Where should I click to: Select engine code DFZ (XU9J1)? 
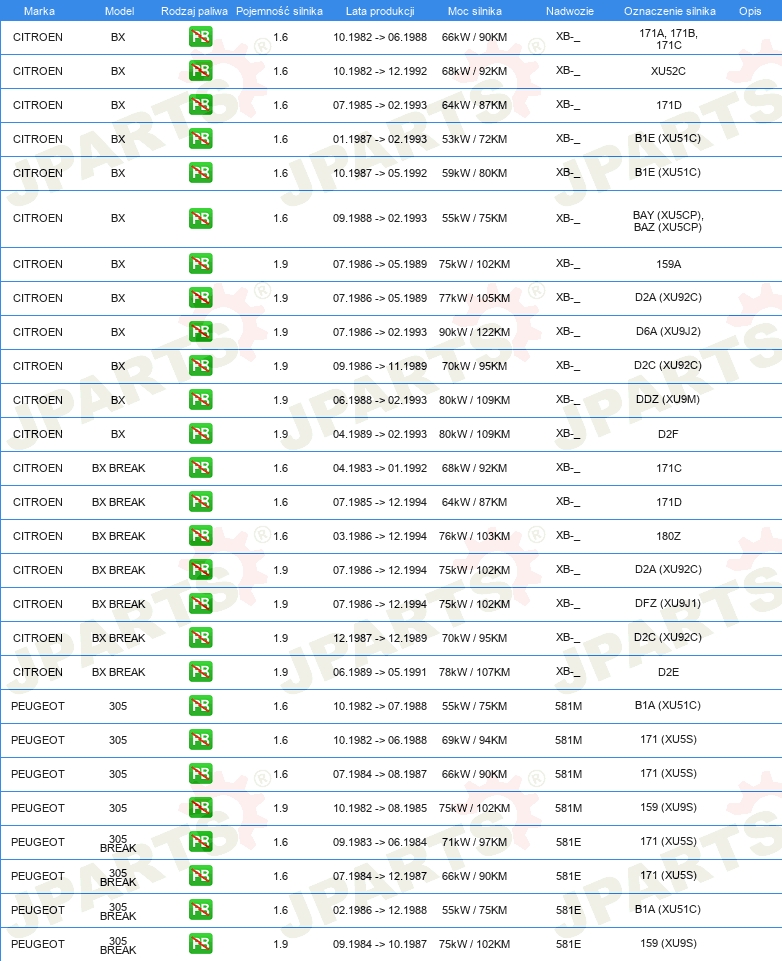pos(668,604)
